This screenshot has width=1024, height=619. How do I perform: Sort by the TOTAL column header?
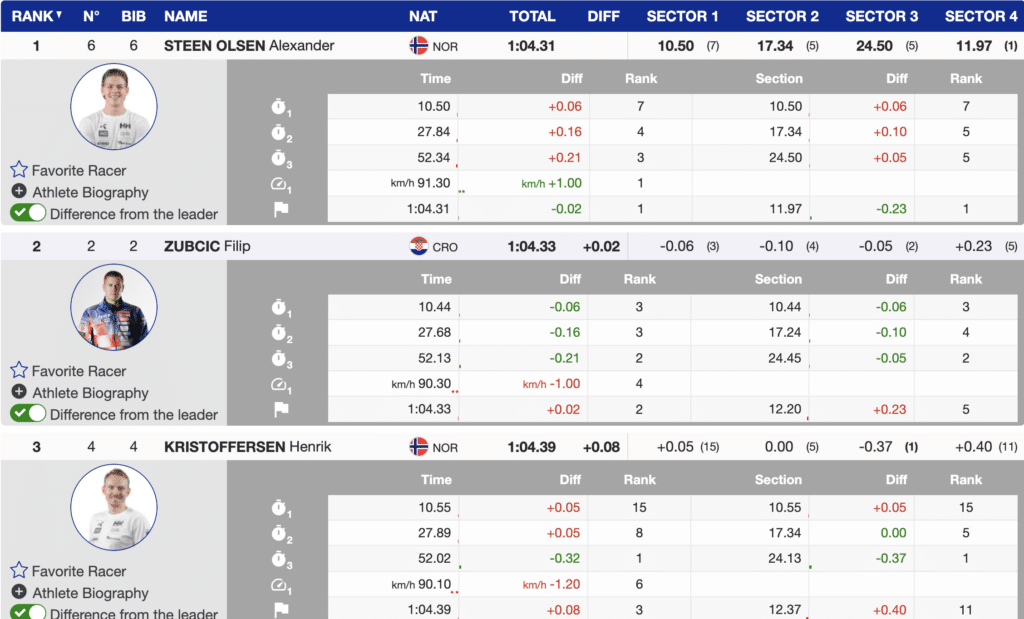click(532, 16)
